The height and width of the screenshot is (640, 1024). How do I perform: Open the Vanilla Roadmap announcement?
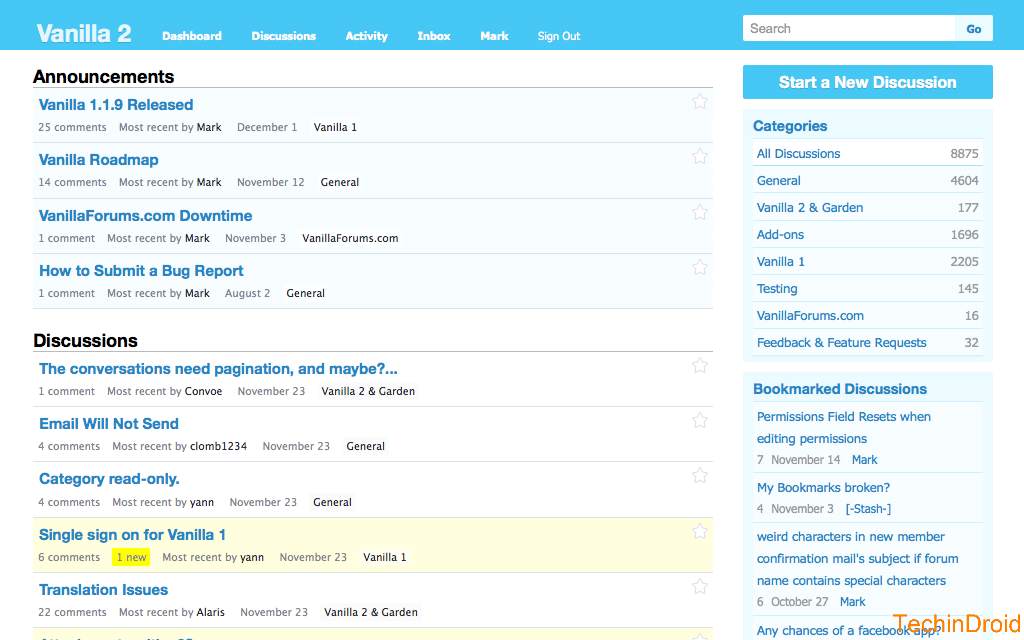99,160
